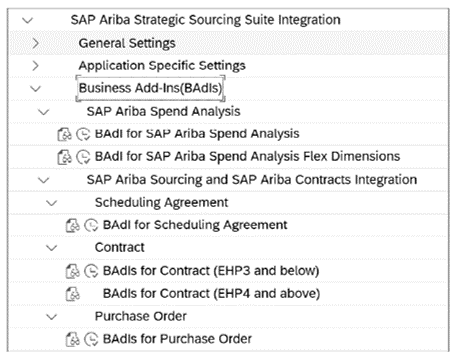458x360 pixels.
Task: Select SAP Ariba Strategic Sourcing Suite Integration
Action: tap(205, 20)
